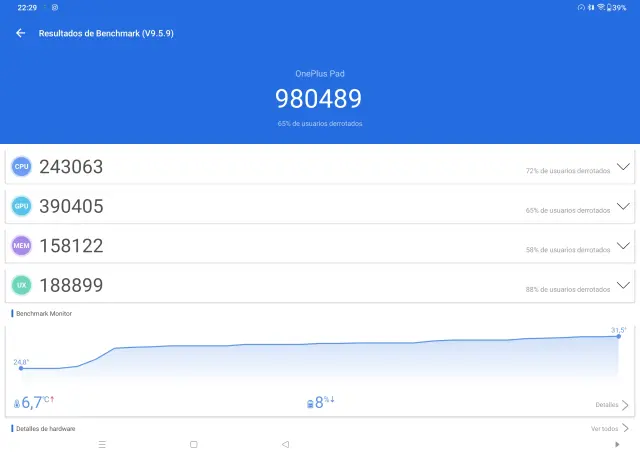Viewport: 640px width, 457px height.
Task: Click the 31.5° end point on graph
Action: [x=619, y=336]
